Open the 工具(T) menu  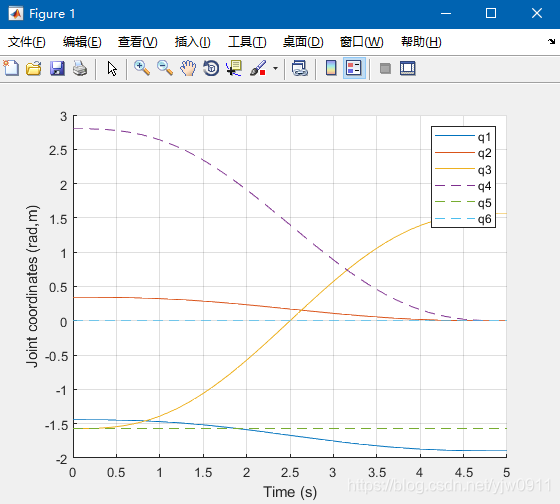click(x=247, y=42)
